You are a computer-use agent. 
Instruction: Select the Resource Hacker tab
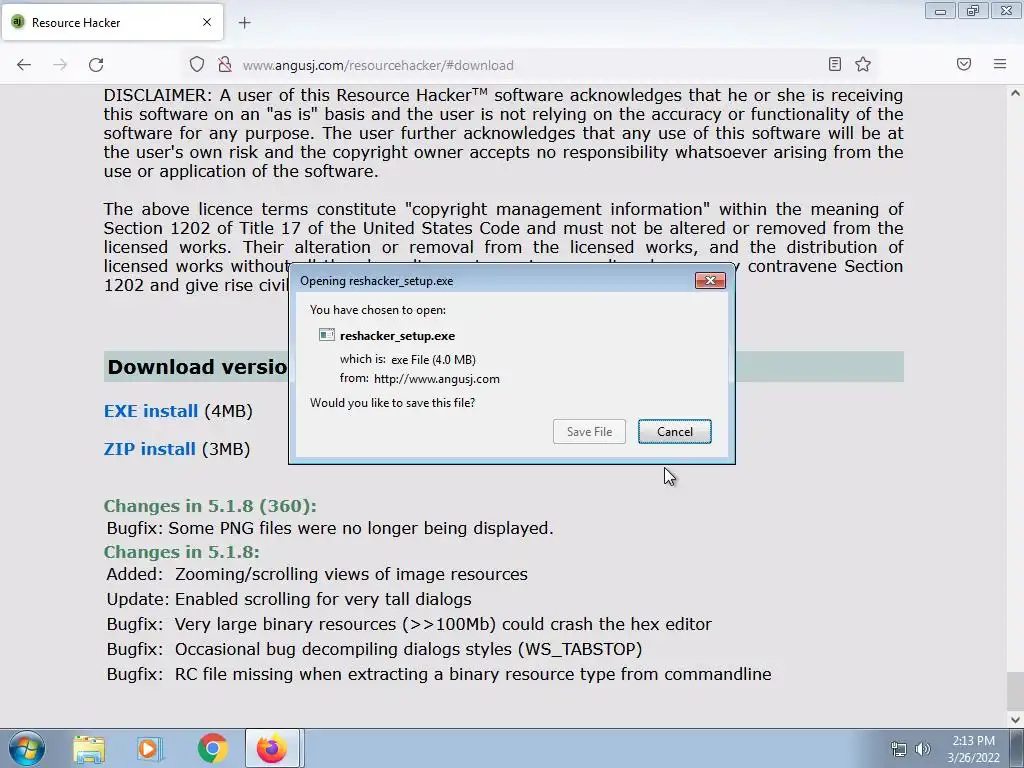tap(112, 22)
